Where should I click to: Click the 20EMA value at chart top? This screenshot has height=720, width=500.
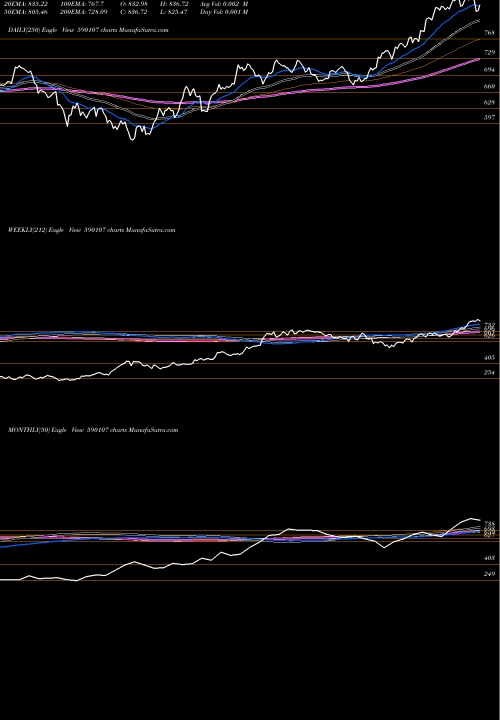(26, 4)
